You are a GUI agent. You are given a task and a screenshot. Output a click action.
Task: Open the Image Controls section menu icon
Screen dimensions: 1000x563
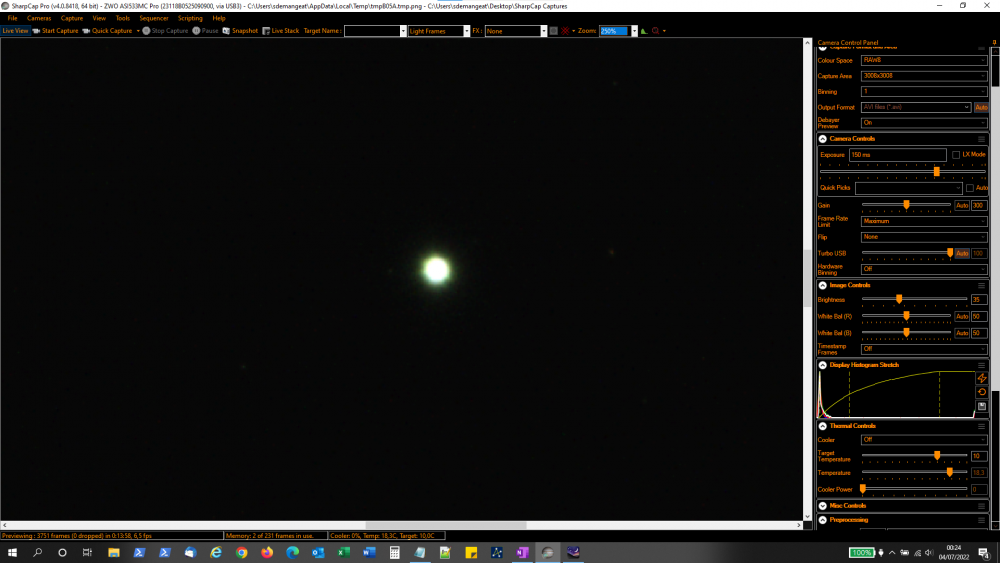[982, 286]
